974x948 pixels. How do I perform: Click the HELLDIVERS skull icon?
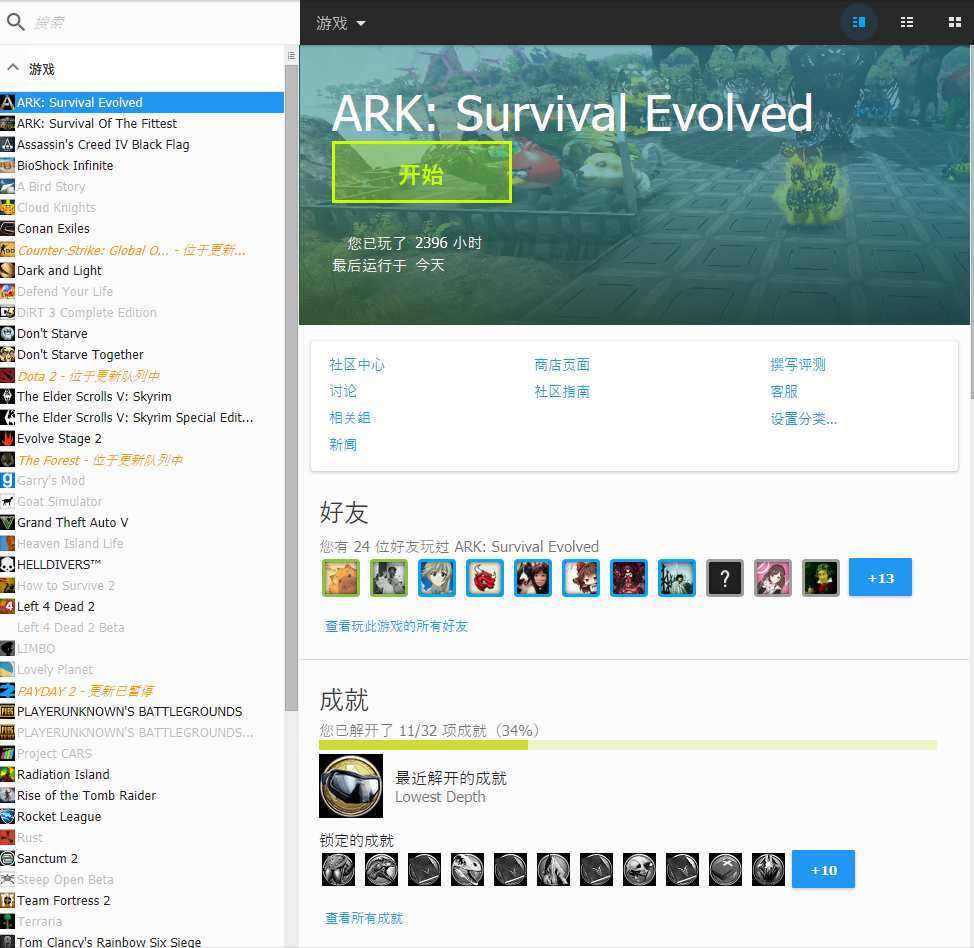pyautogui.click(x=7, y=565)
